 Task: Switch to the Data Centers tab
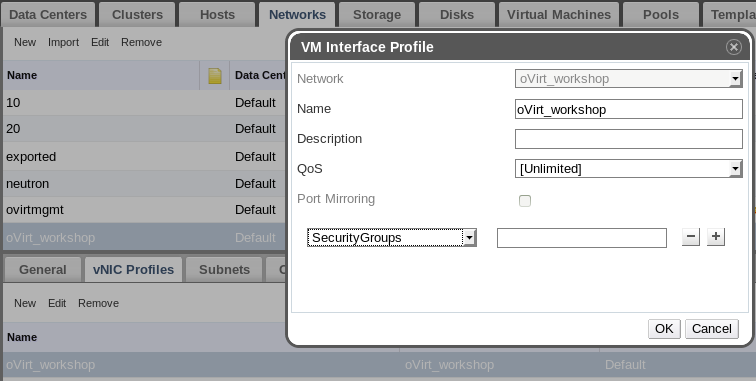pyautogui.click(x=48, y=14)
